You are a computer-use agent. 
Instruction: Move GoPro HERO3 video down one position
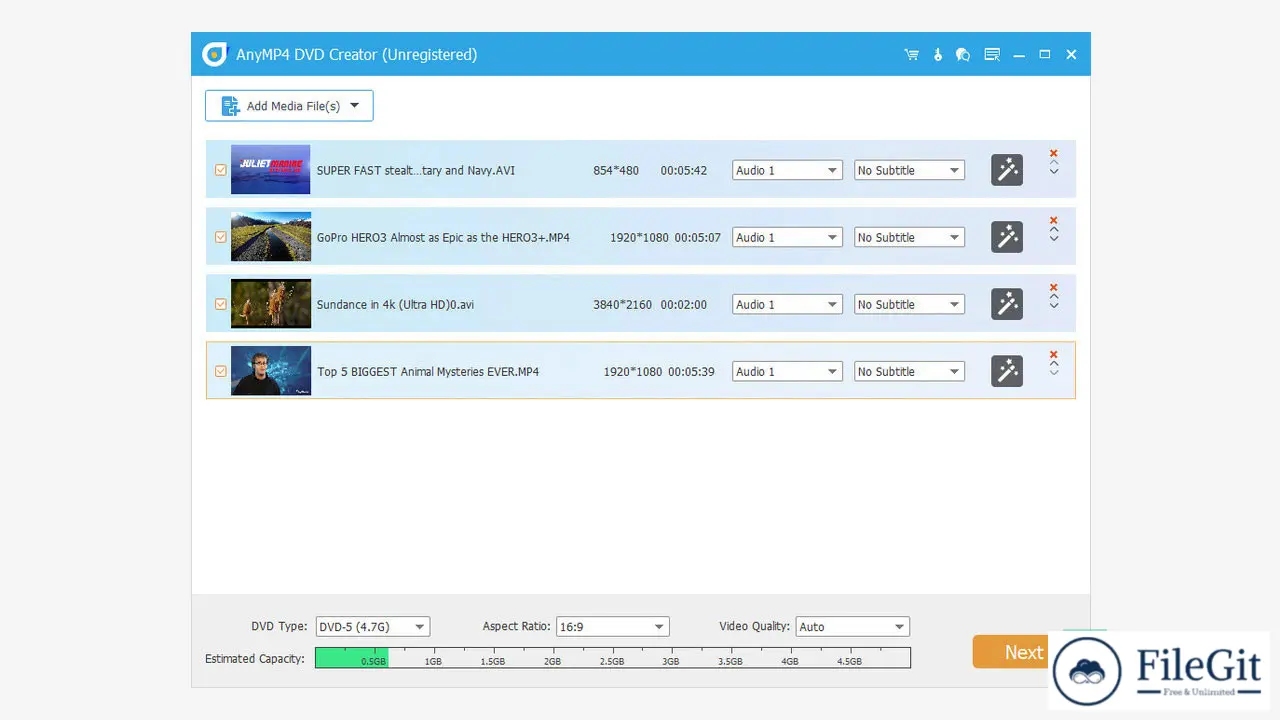coord(1054,239)
